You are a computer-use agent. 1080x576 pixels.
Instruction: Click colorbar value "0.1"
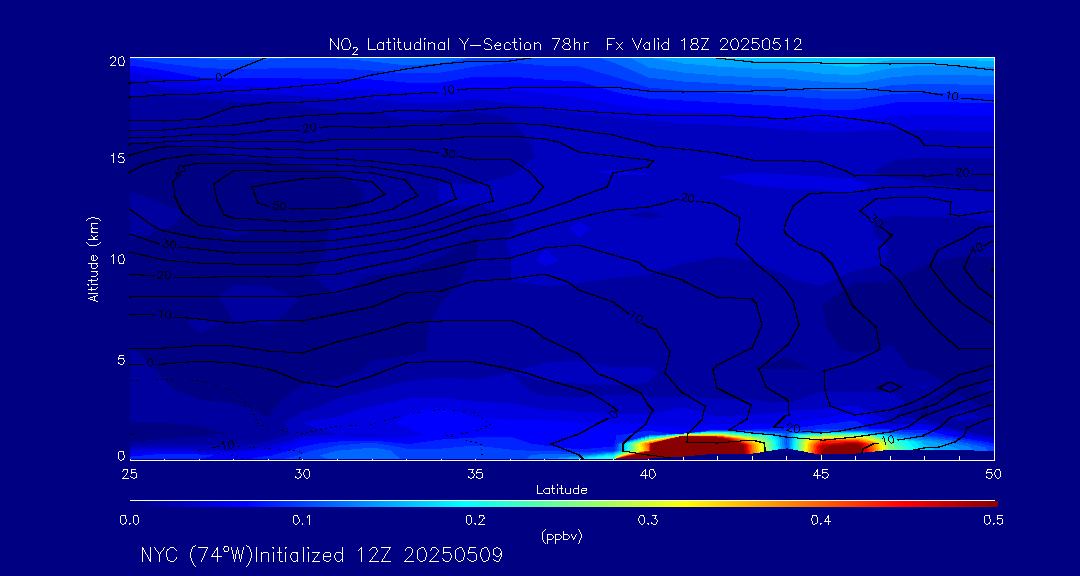pyautogui.click(x=302, y=521)
